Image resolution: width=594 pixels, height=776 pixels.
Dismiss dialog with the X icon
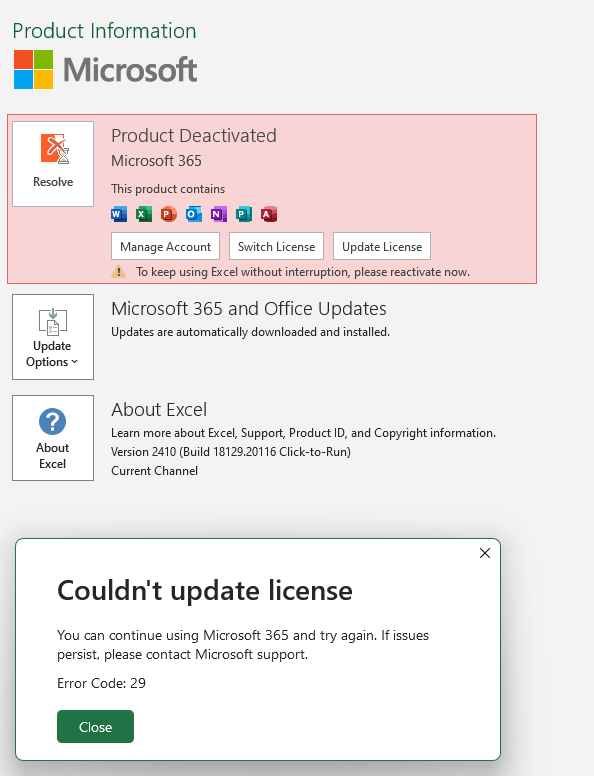485,553
